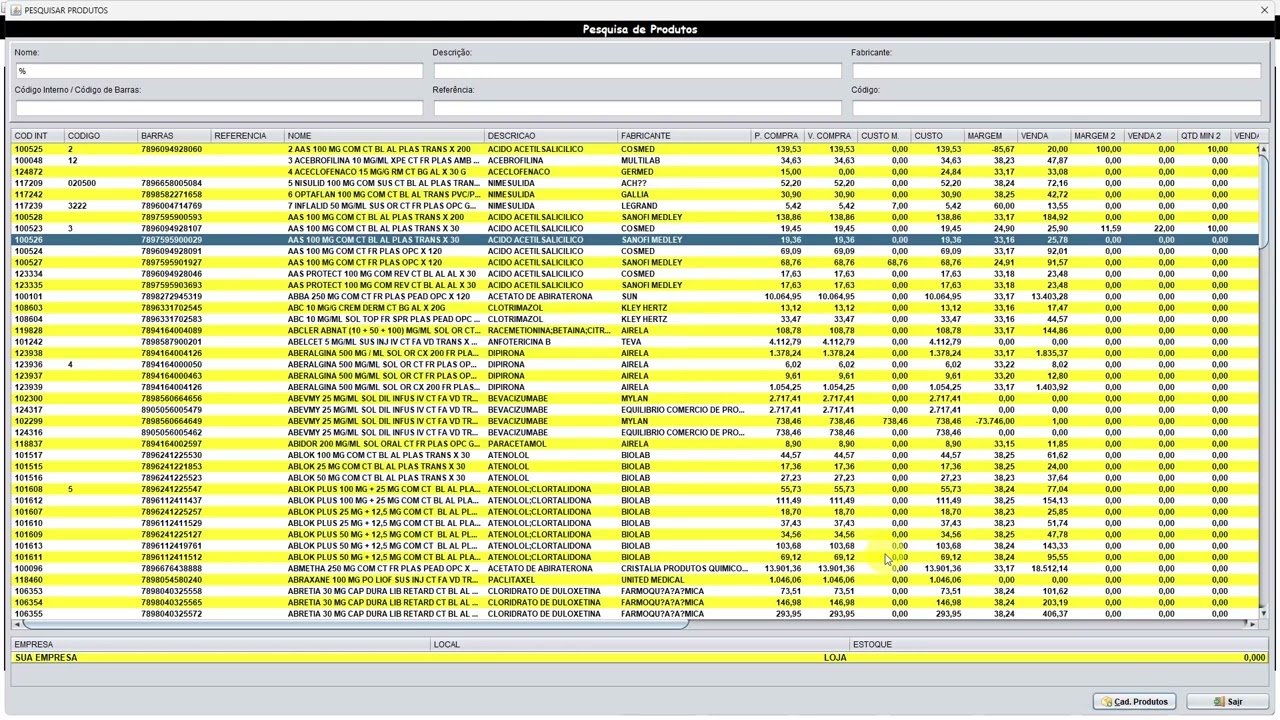This screenshot has width=1280, height=720.
Task: Click the PACLITAXEL description cell
Action: click(551, 580)
